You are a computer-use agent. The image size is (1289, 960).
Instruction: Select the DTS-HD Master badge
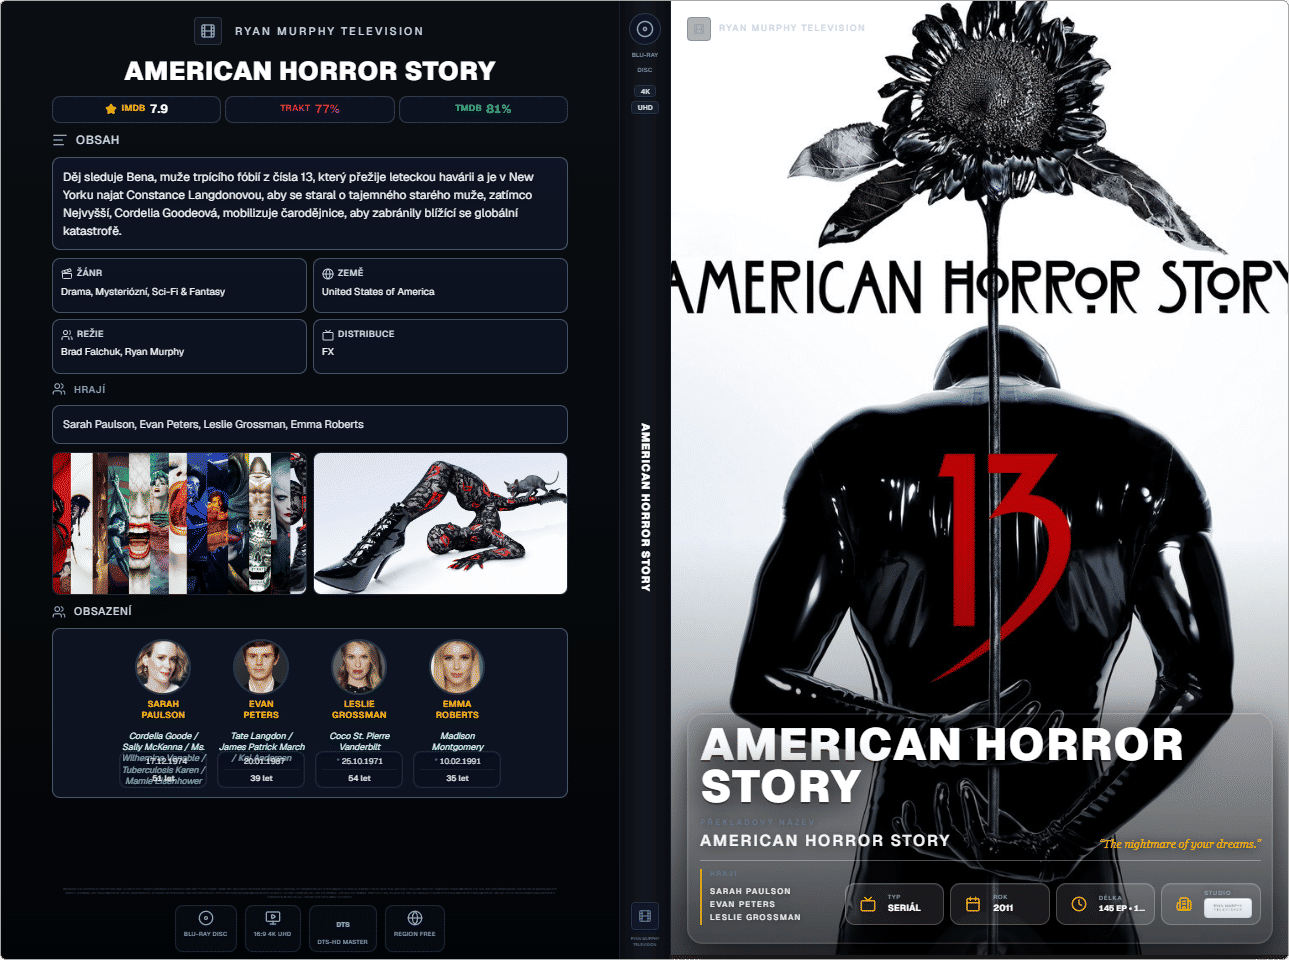(343, 930)
